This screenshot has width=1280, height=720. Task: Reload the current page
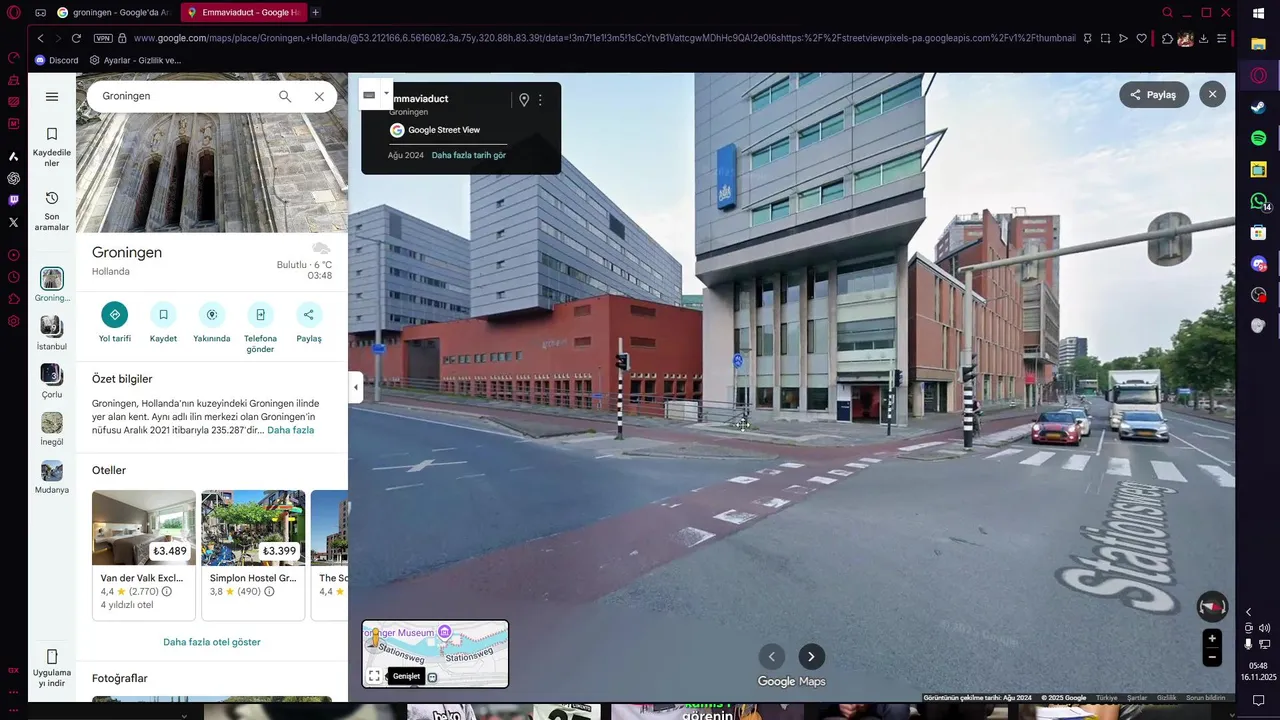coord(76,38)
